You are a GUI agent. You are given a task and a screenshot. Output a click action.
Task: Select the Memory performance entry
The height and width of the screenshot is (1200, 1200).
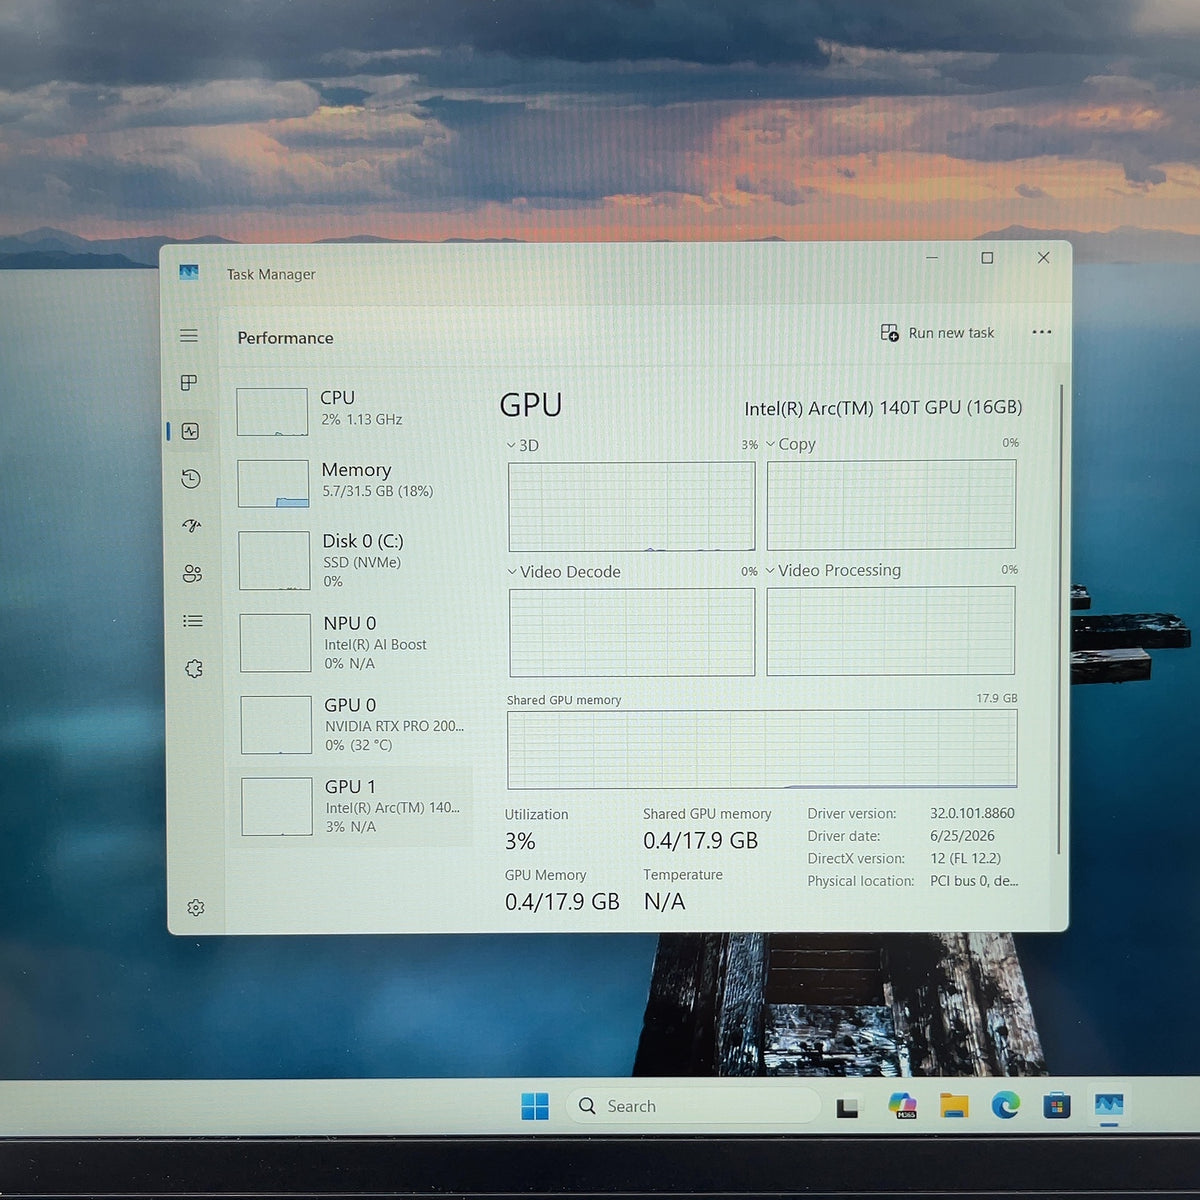(x=352, y=483)
